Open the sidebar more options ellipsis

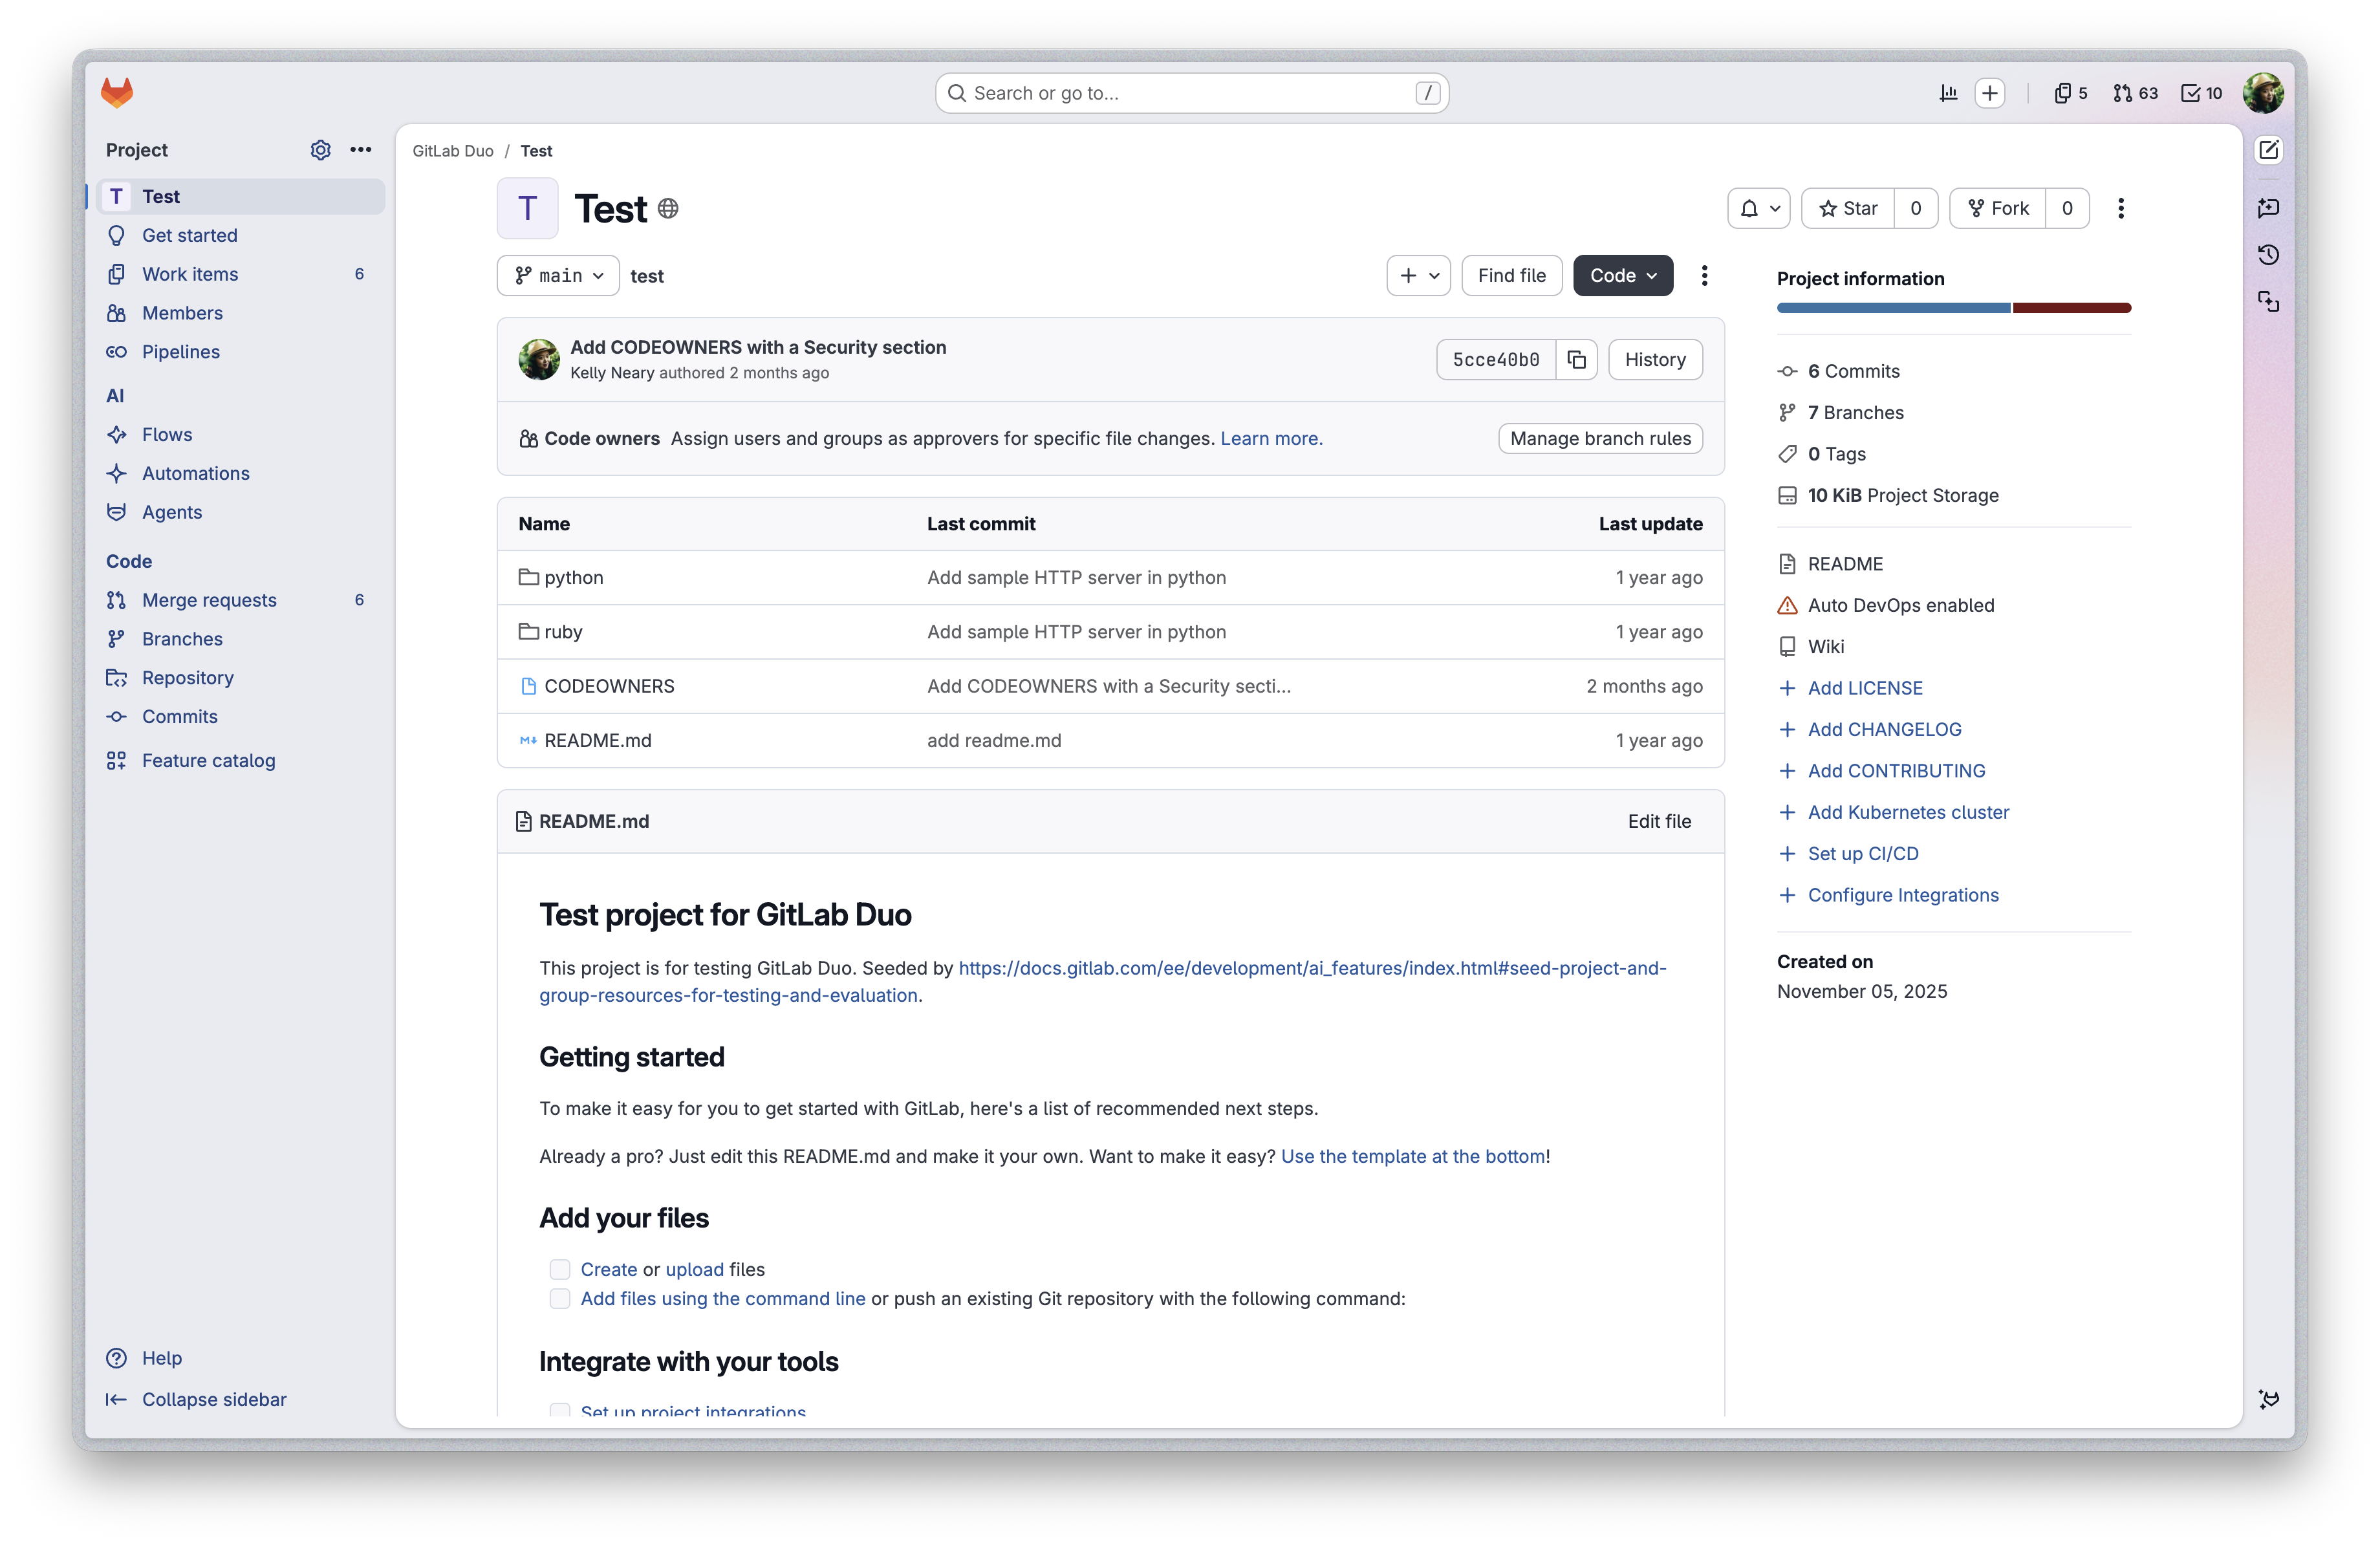click(361, 150)
